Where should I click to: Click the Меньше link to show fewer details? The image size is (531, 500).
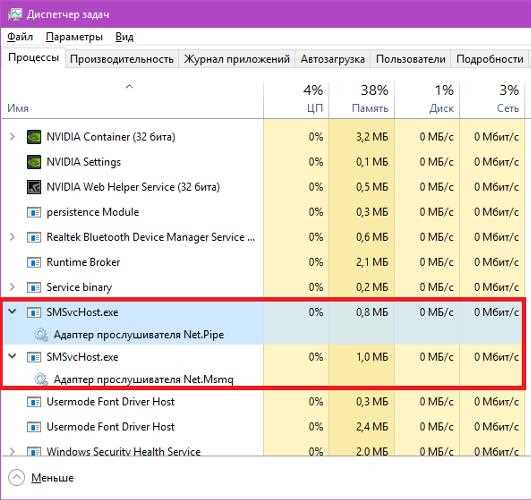pyautogui.click(x=52, y=478)
